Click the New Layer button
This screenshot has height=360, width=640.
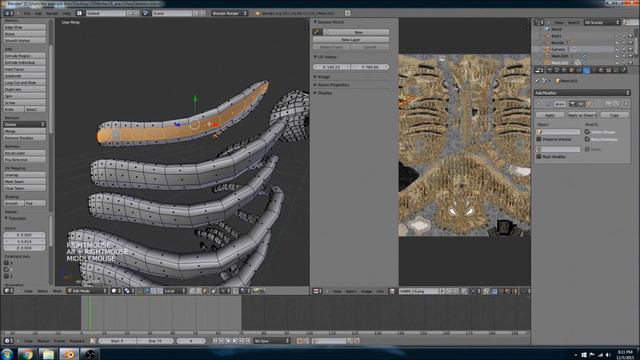click(x=351, y=40)
